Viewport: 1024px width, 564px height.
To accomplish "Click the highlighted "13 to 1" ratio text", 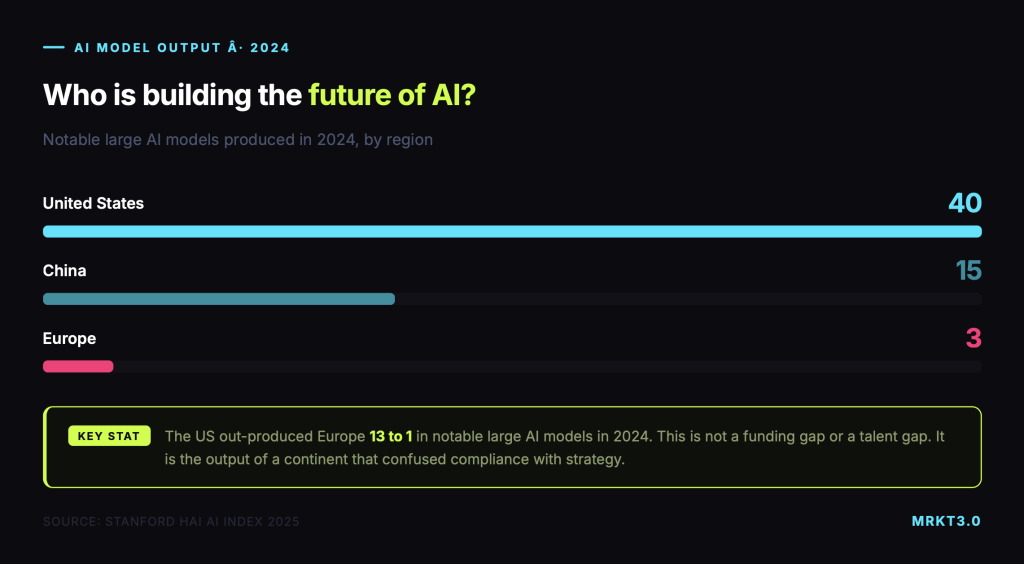I will point(391,436).
